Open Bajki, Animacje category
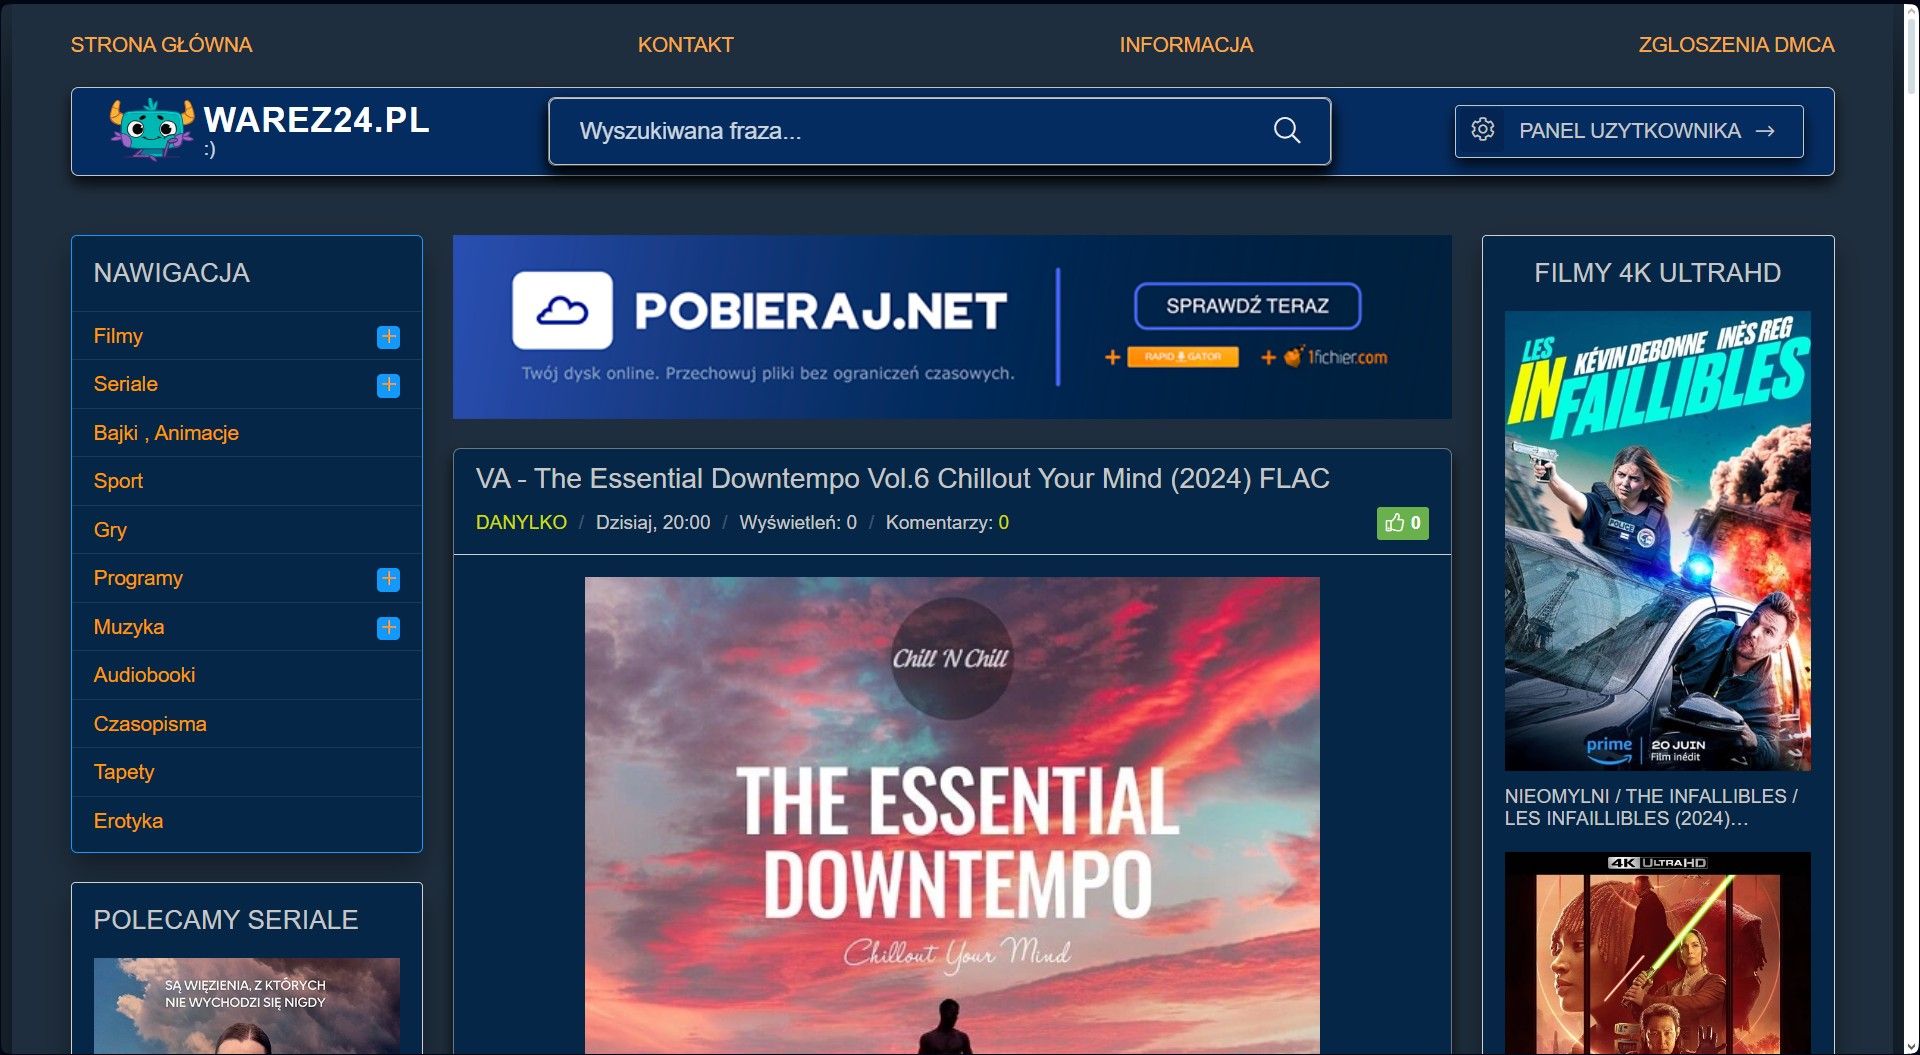The height and width of the screenshot is (1055, 1920). (166, 433)
